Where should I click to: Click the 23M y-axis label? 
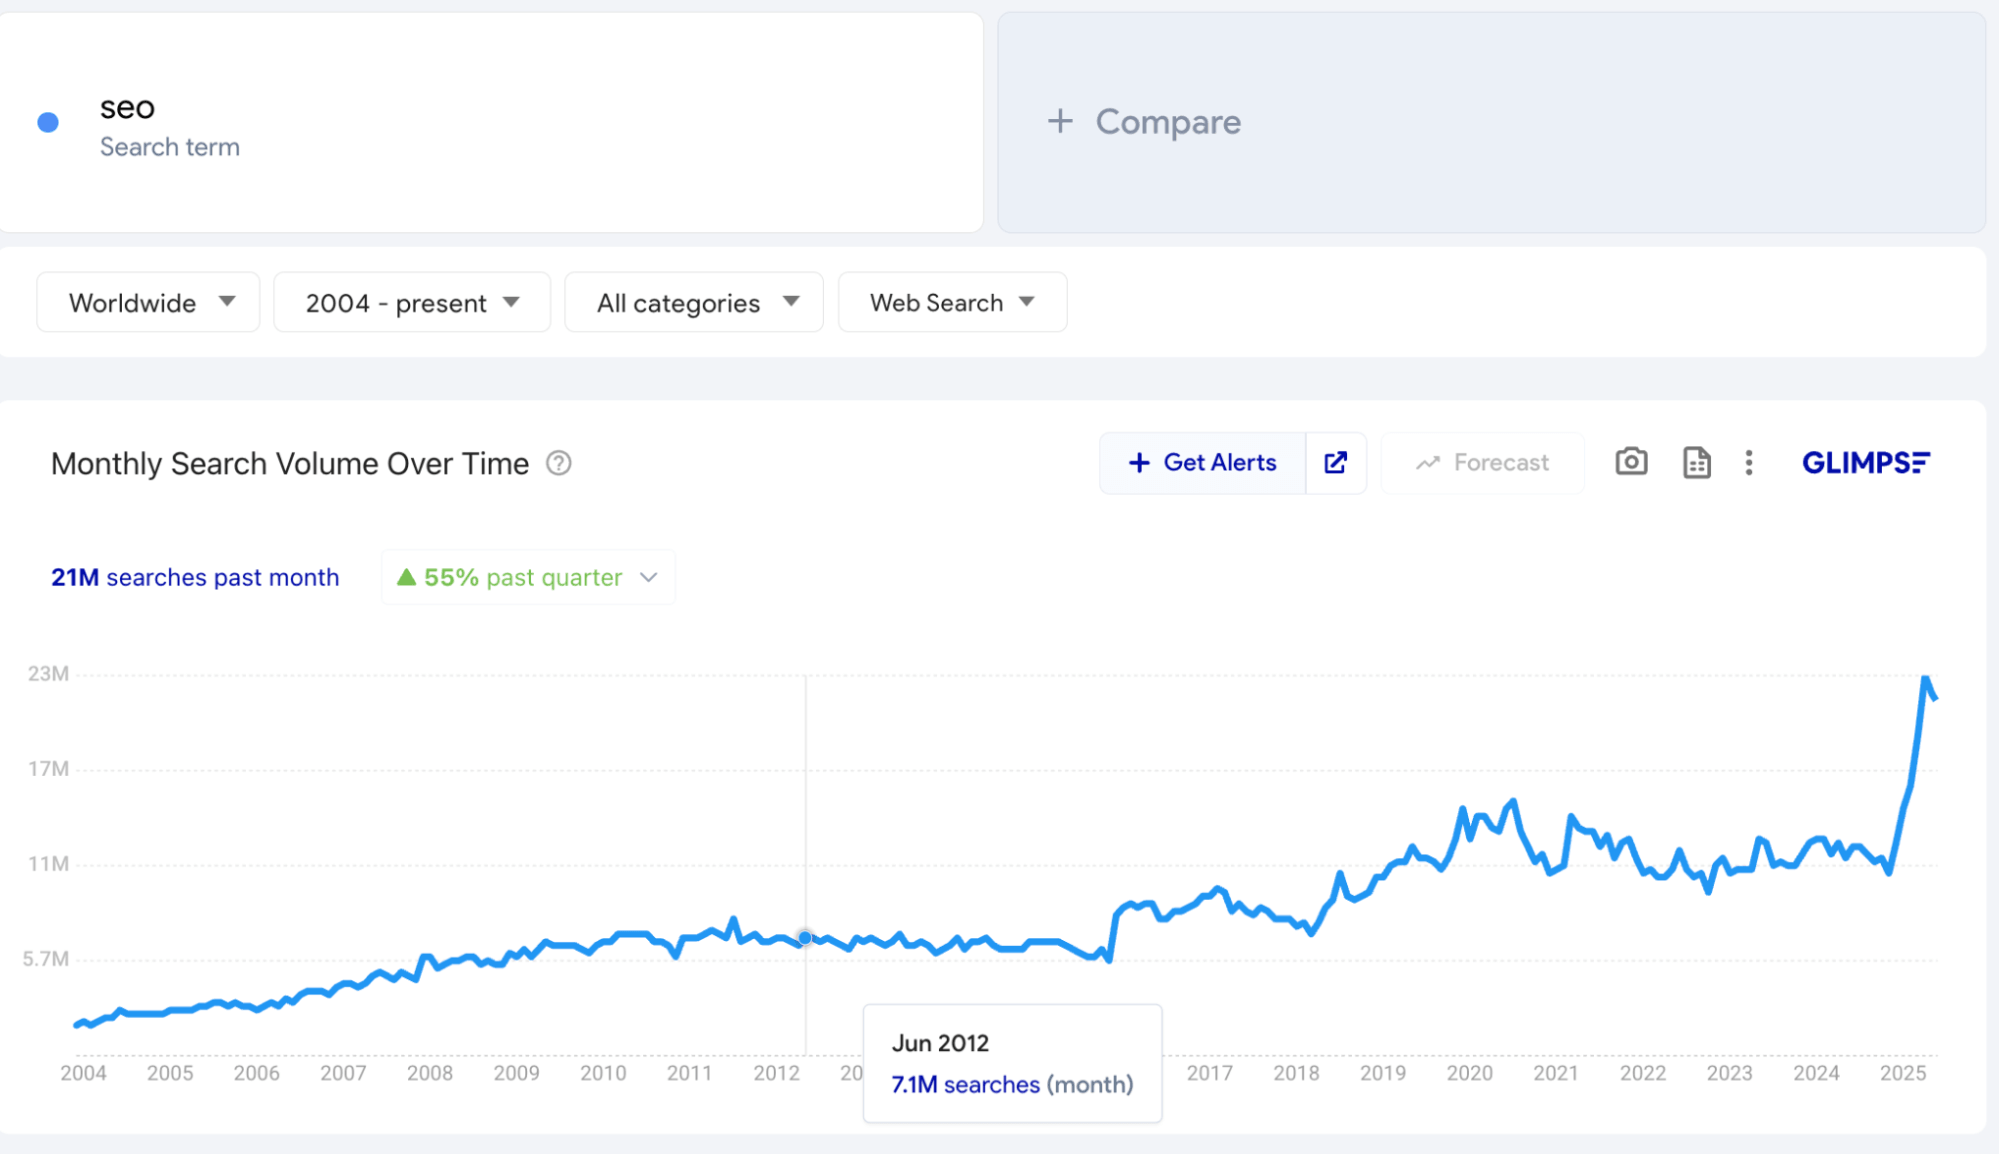(x=48, y=674)
